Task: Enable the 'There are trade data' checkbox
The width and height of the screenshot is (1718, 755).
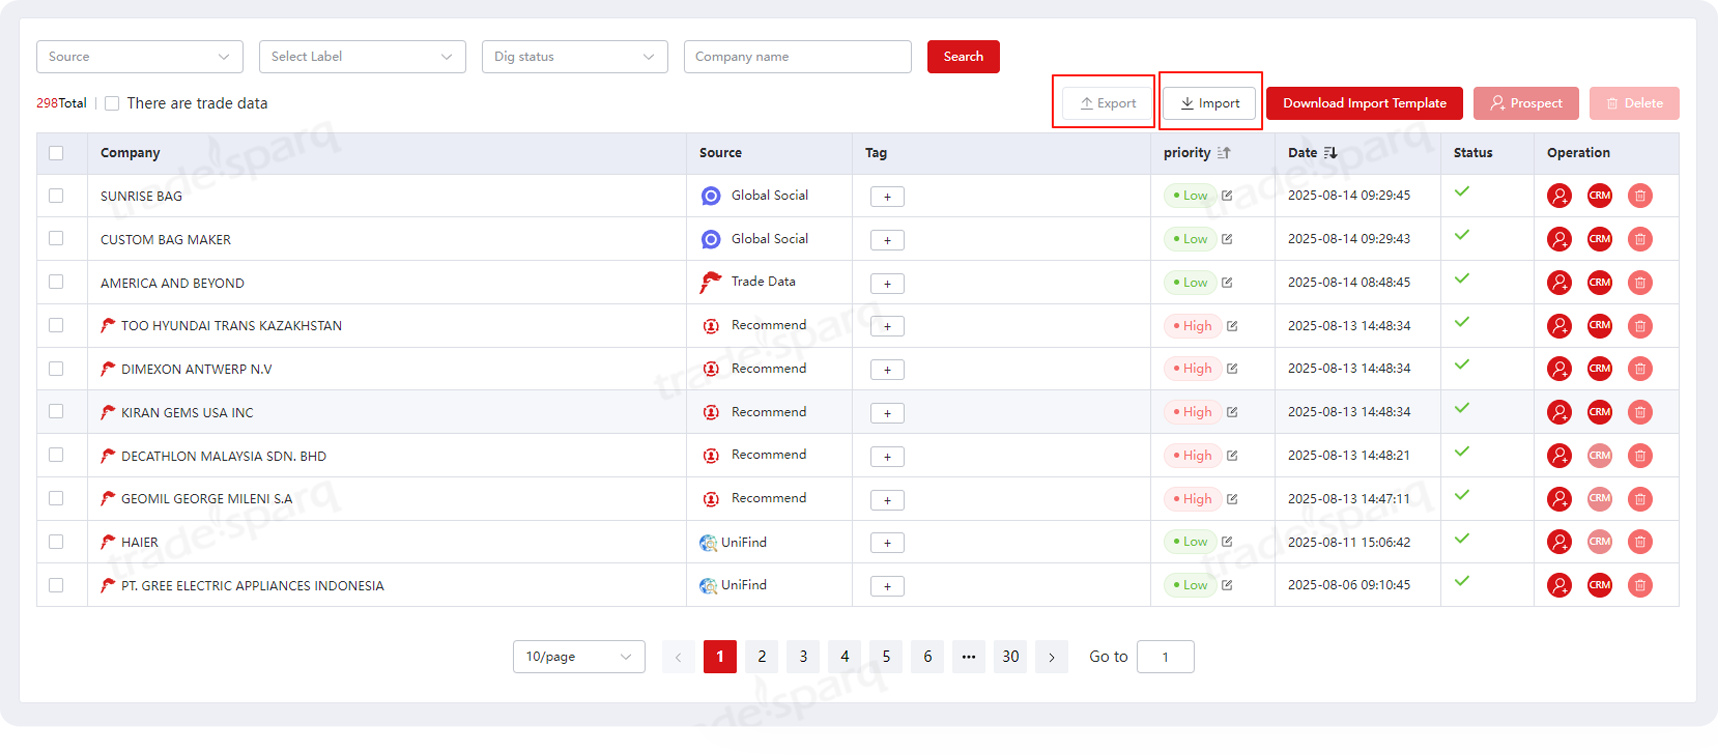Action: 112,103
